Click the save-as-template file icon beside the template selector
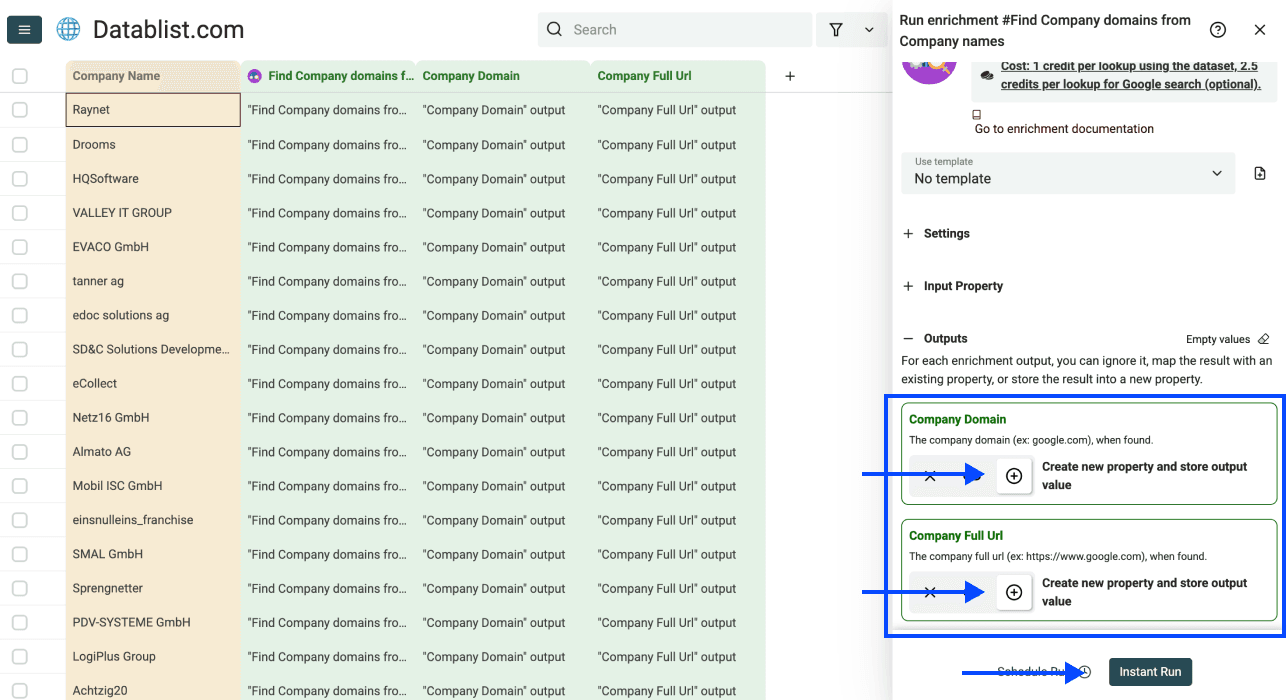The height and width of the screenshot is (700, 1287). [x=1259, y=173]
